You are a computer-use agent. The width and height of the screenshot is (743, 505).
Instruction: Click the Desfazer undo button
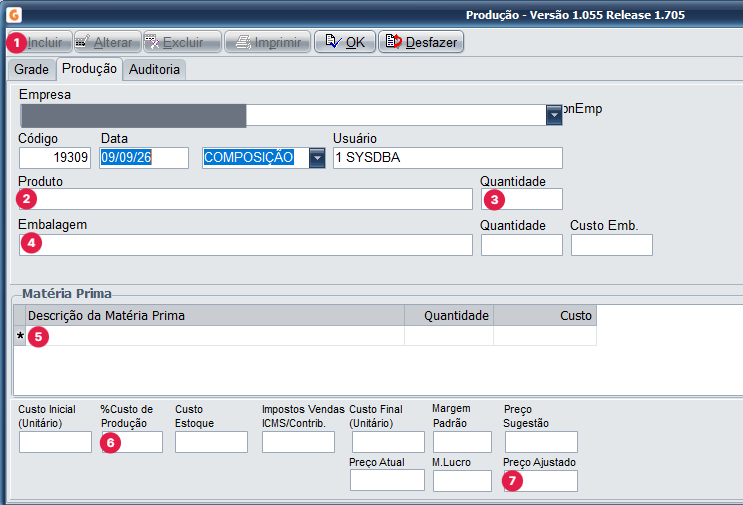pyautogui.click(x=421, y=42)
